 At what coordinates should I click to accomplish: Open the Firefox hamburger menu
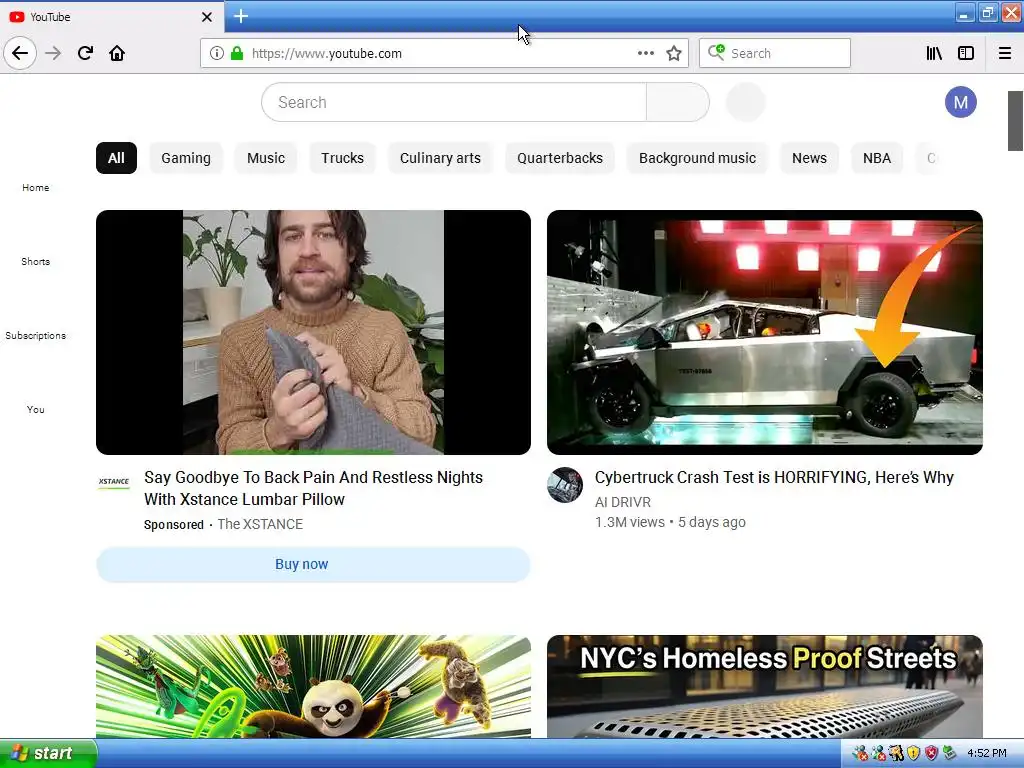[x=1005, y=53]
